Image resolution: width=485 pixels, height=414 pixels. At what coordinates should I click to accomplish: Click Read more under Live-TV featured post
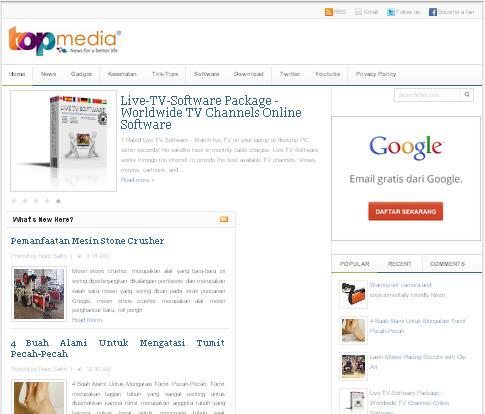[137, 180]
